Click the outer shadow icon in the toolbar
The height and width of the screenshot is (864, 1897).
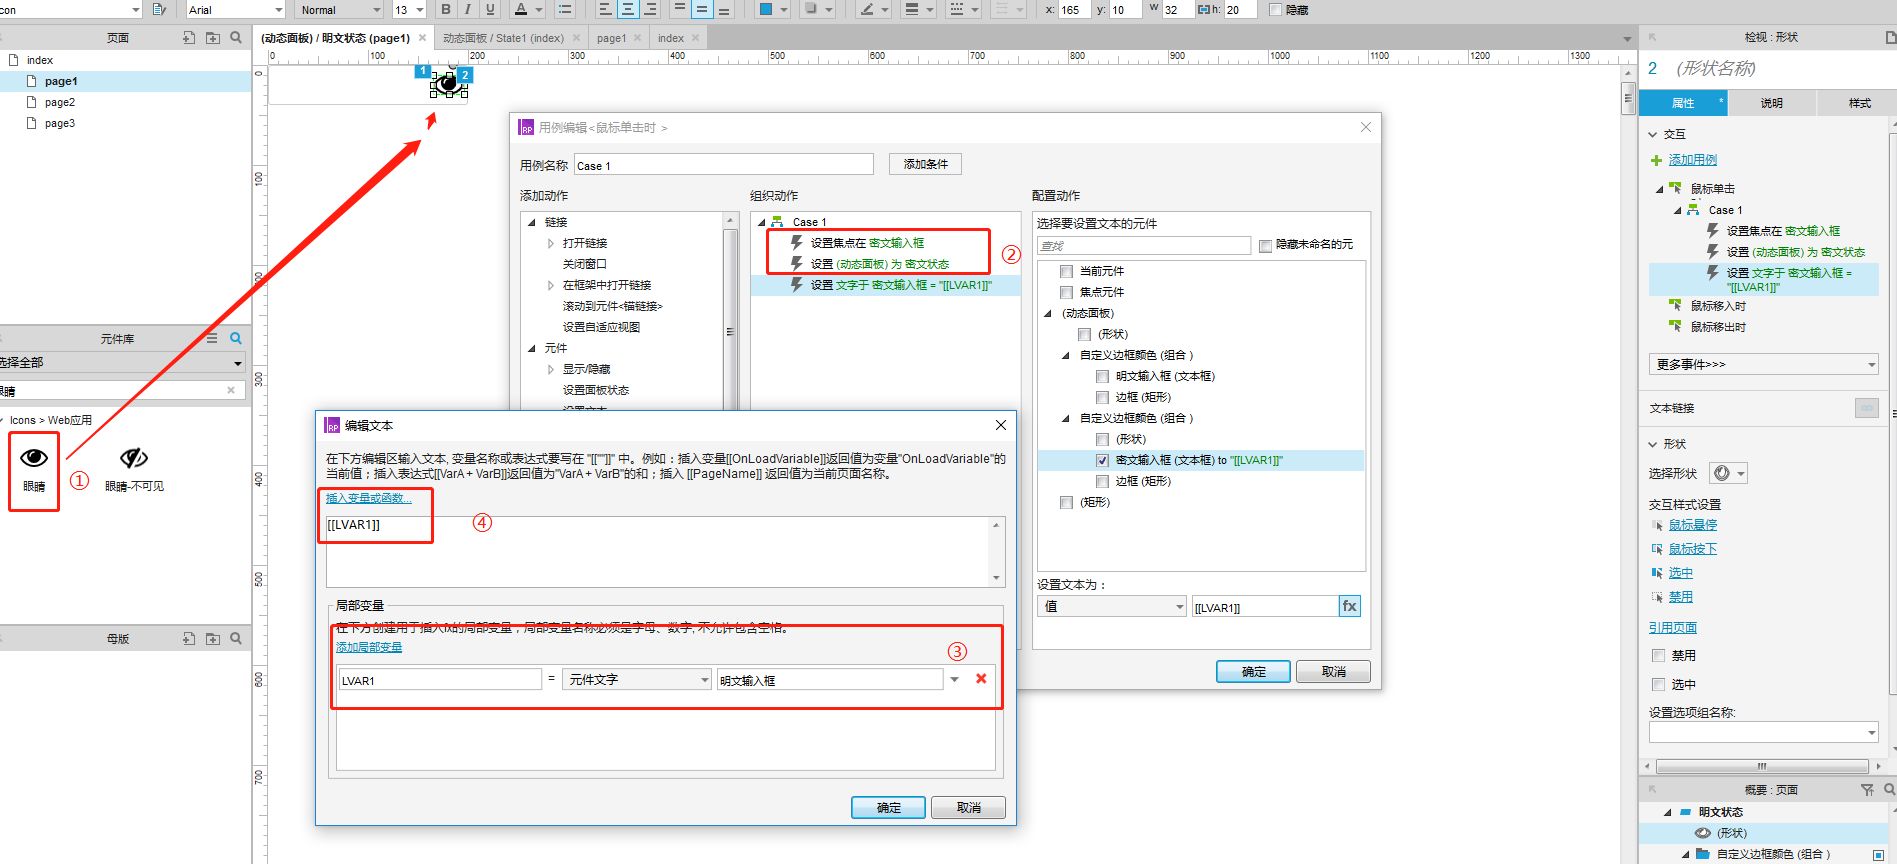pos(811,9)
